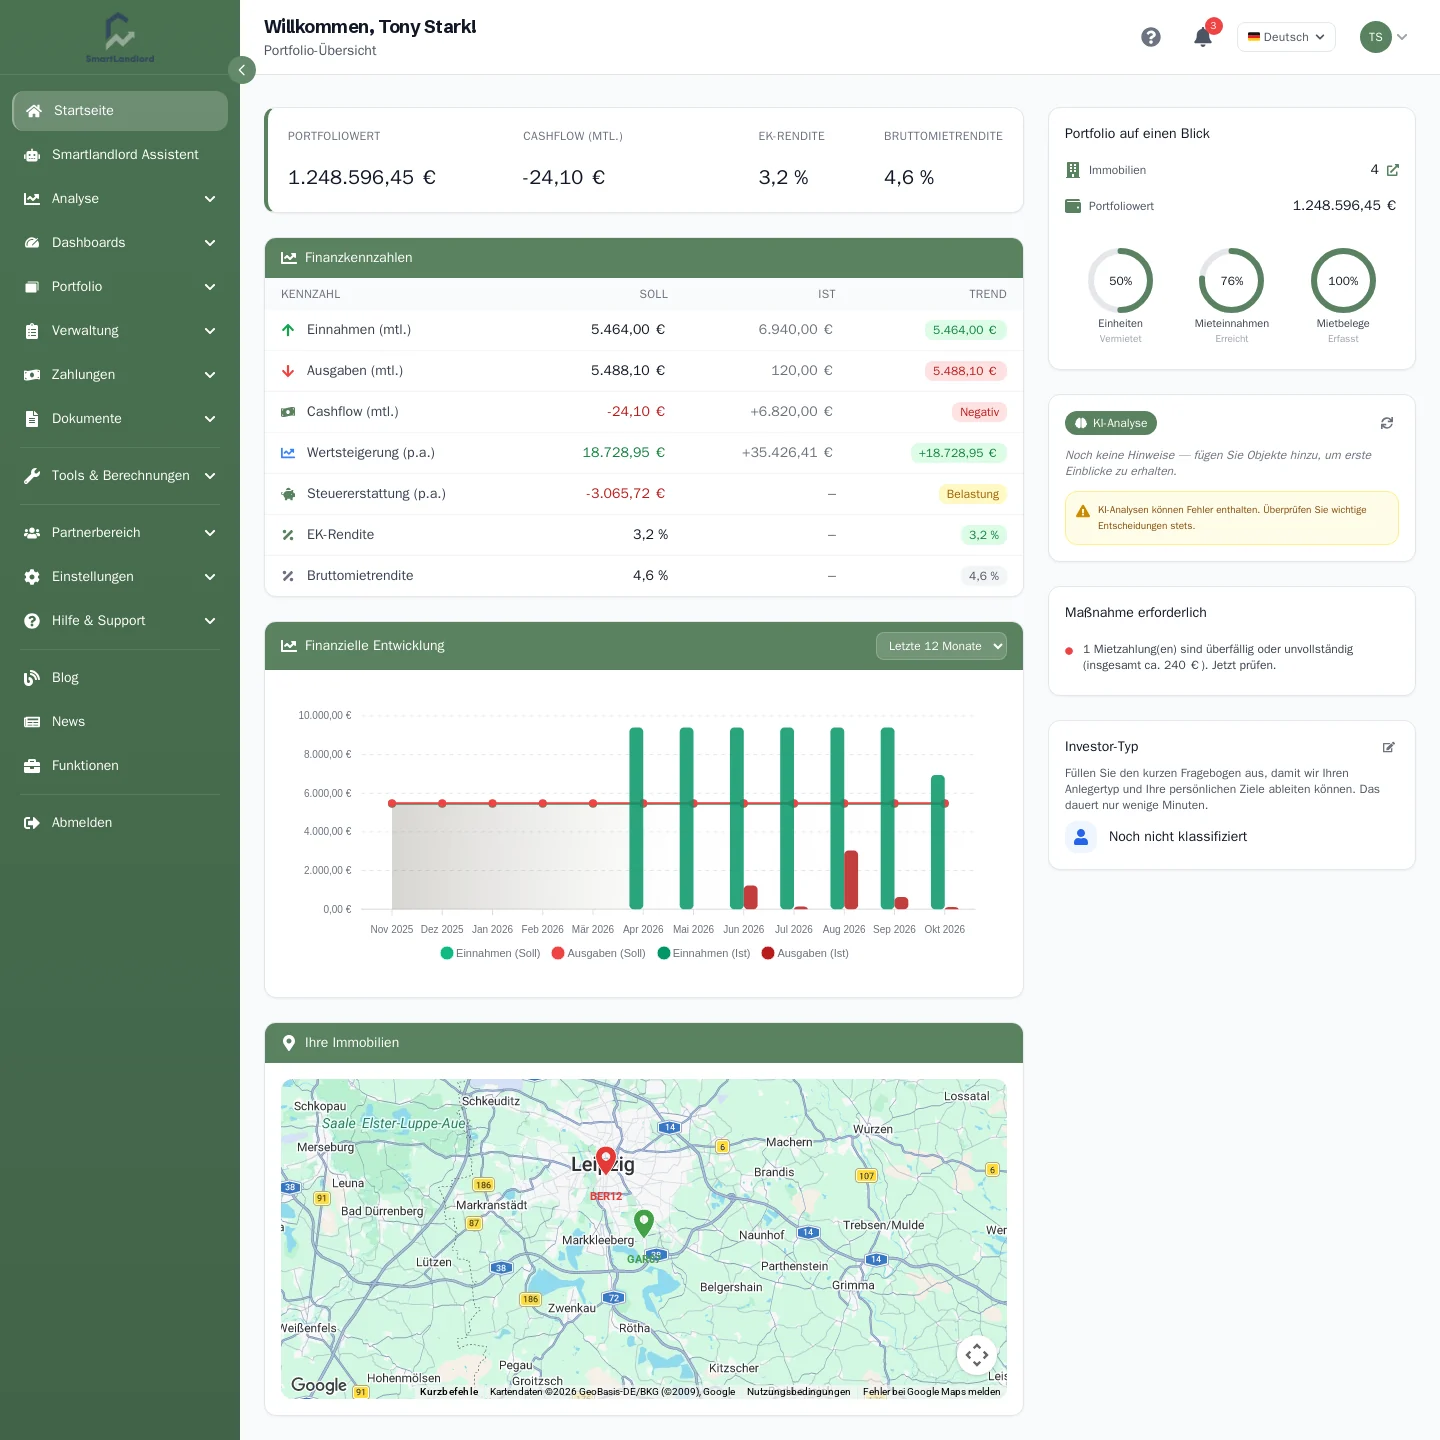This screenshot has width=1440, height=1440.
Task: Toggle Ausgaben (Soll) legend entry
Action: pos(599,953)
